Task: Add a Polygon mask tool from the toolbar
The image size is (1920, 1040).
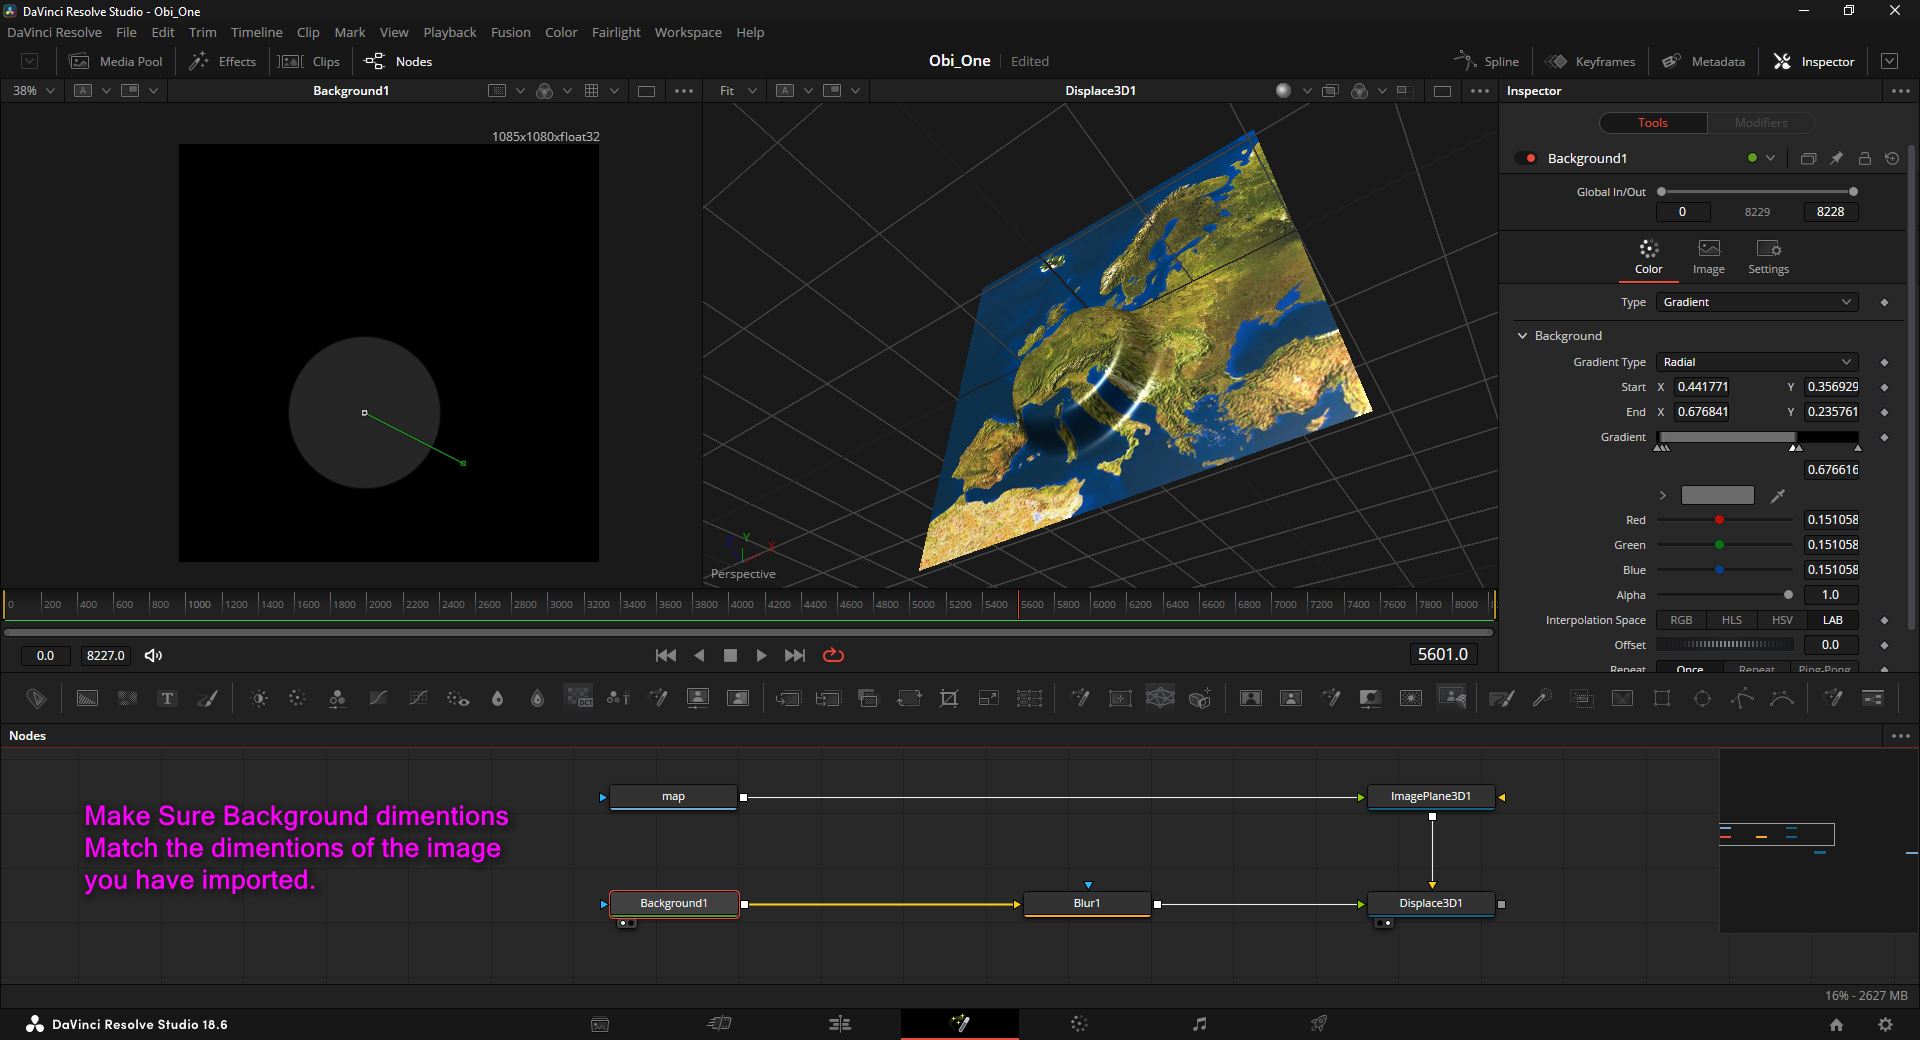Action: [x=1742, y=699]
